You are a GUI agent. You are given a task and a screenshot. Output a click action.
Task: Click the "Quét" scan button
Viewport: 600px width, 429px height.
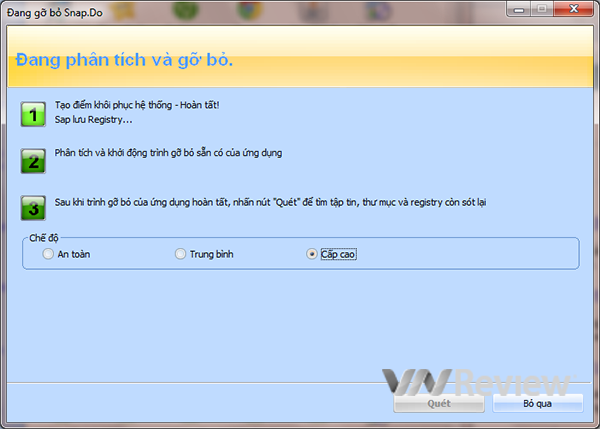439,403
